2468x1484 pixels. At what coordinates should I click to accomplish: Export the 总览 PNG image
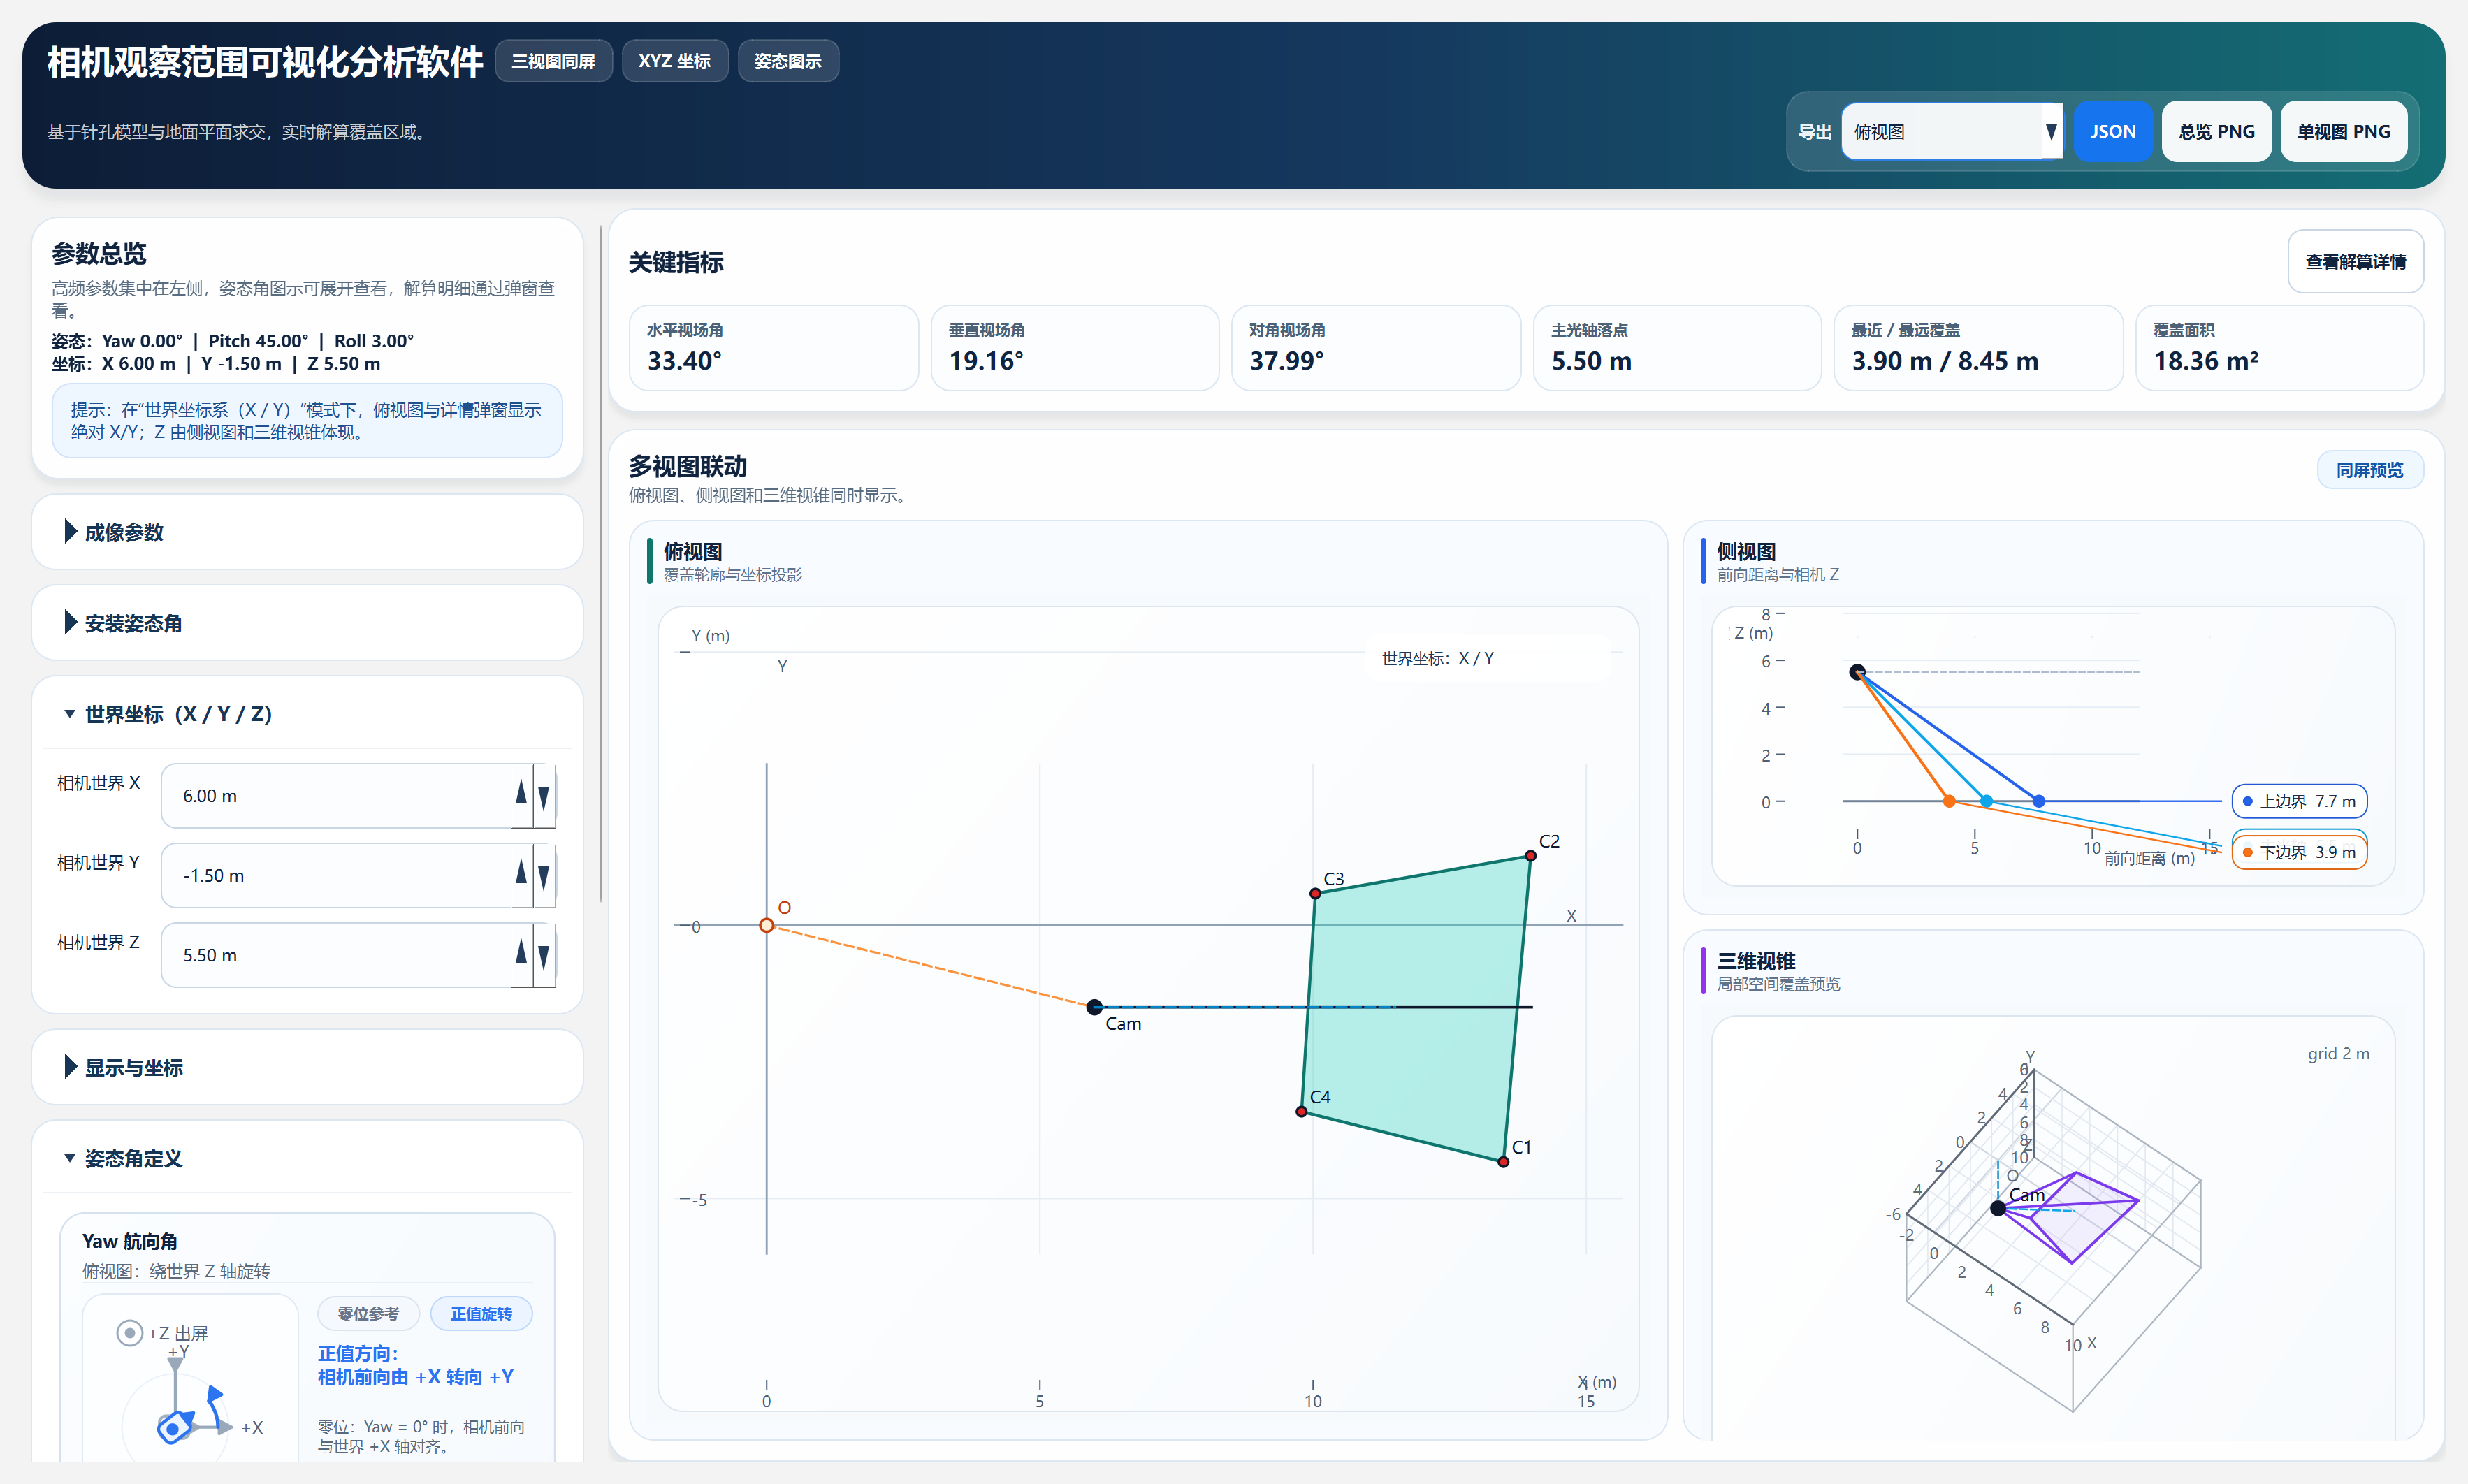coord(2216,131)
